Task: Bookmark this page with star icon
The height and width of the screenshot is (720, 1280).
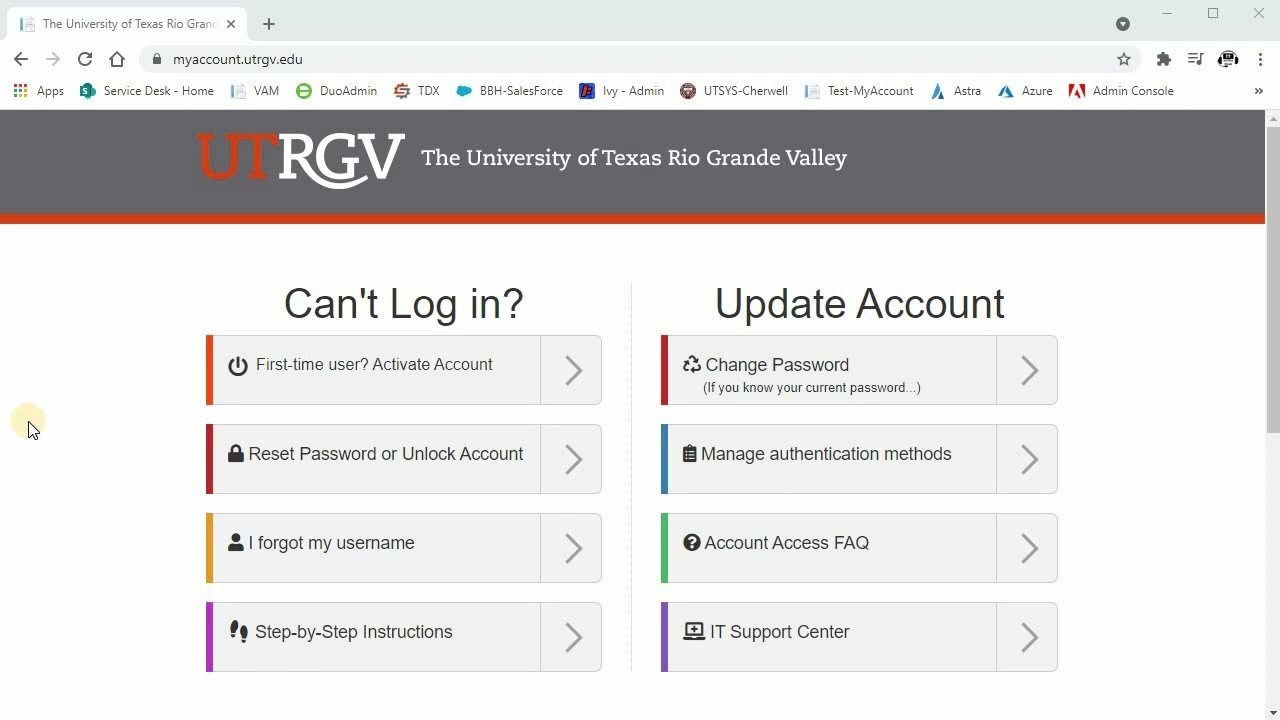Action: click(x=1124, y=59)
